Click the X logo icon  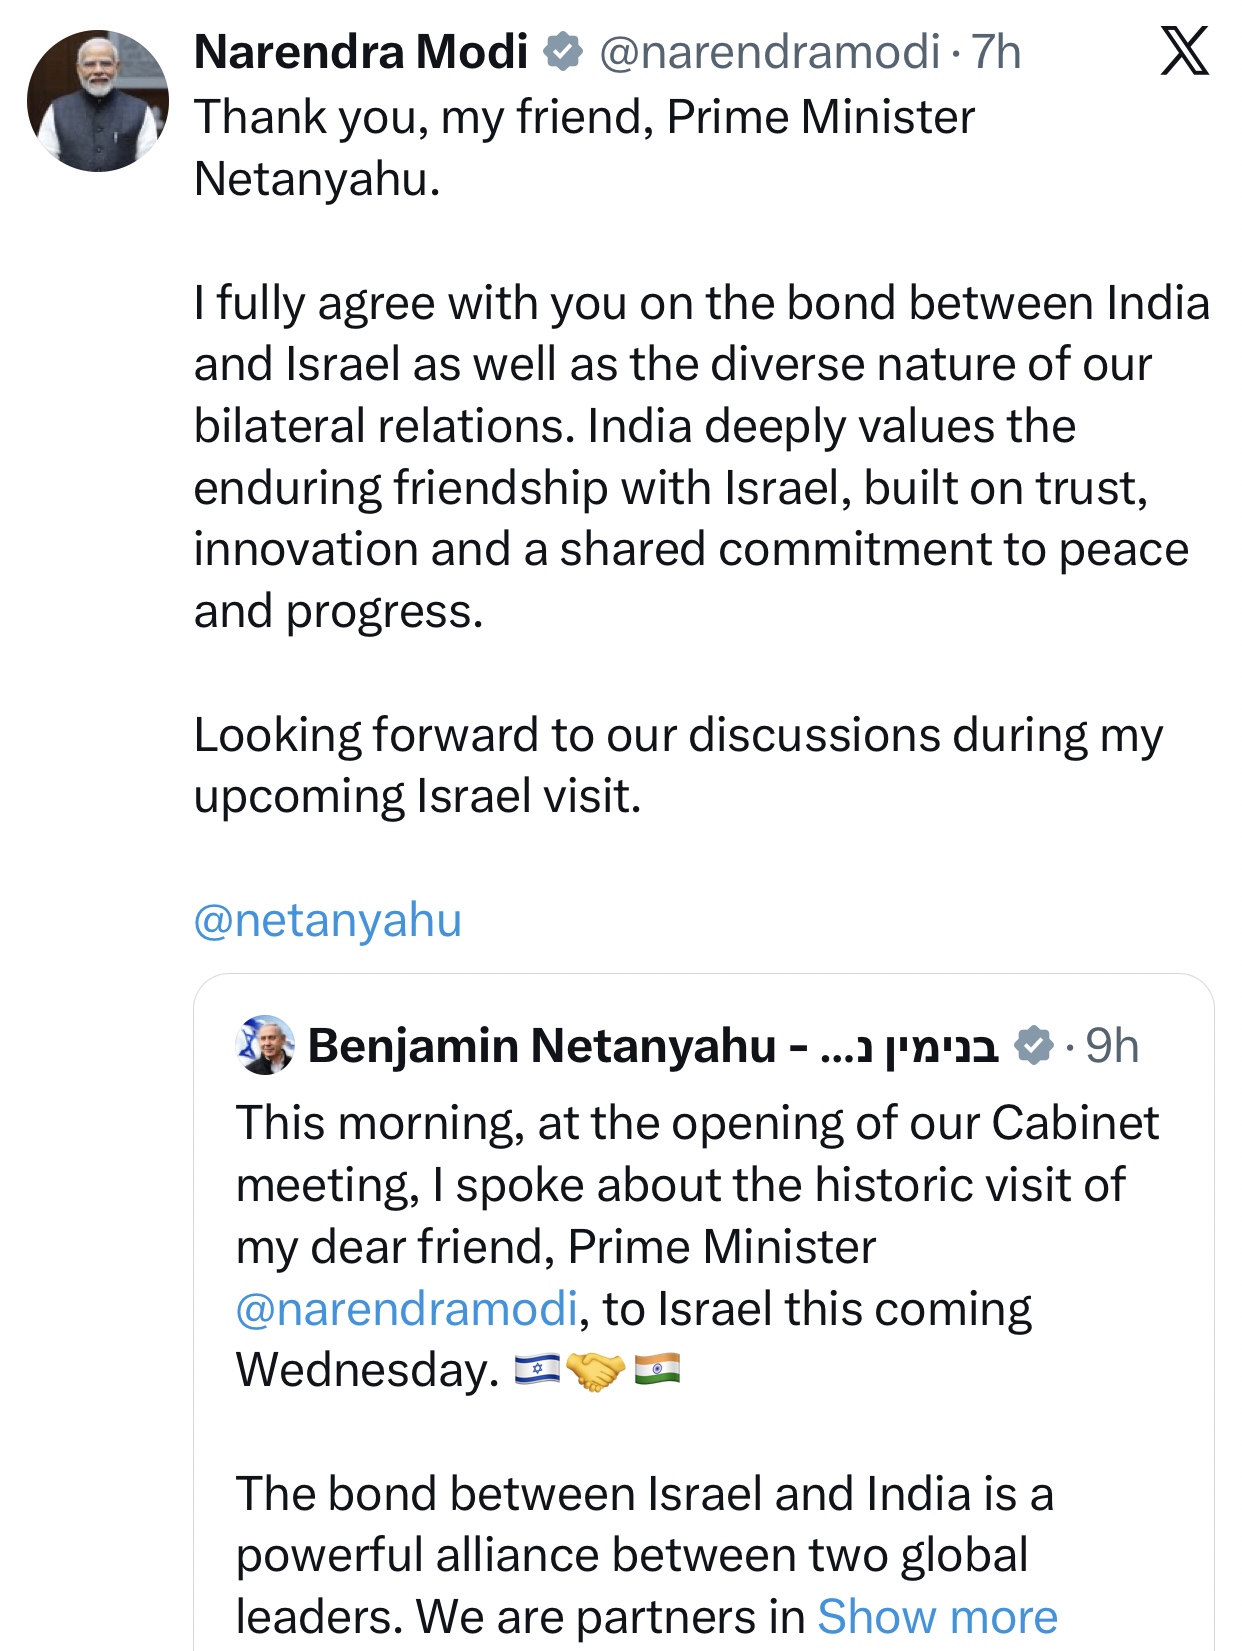(x=1184, y=51)
